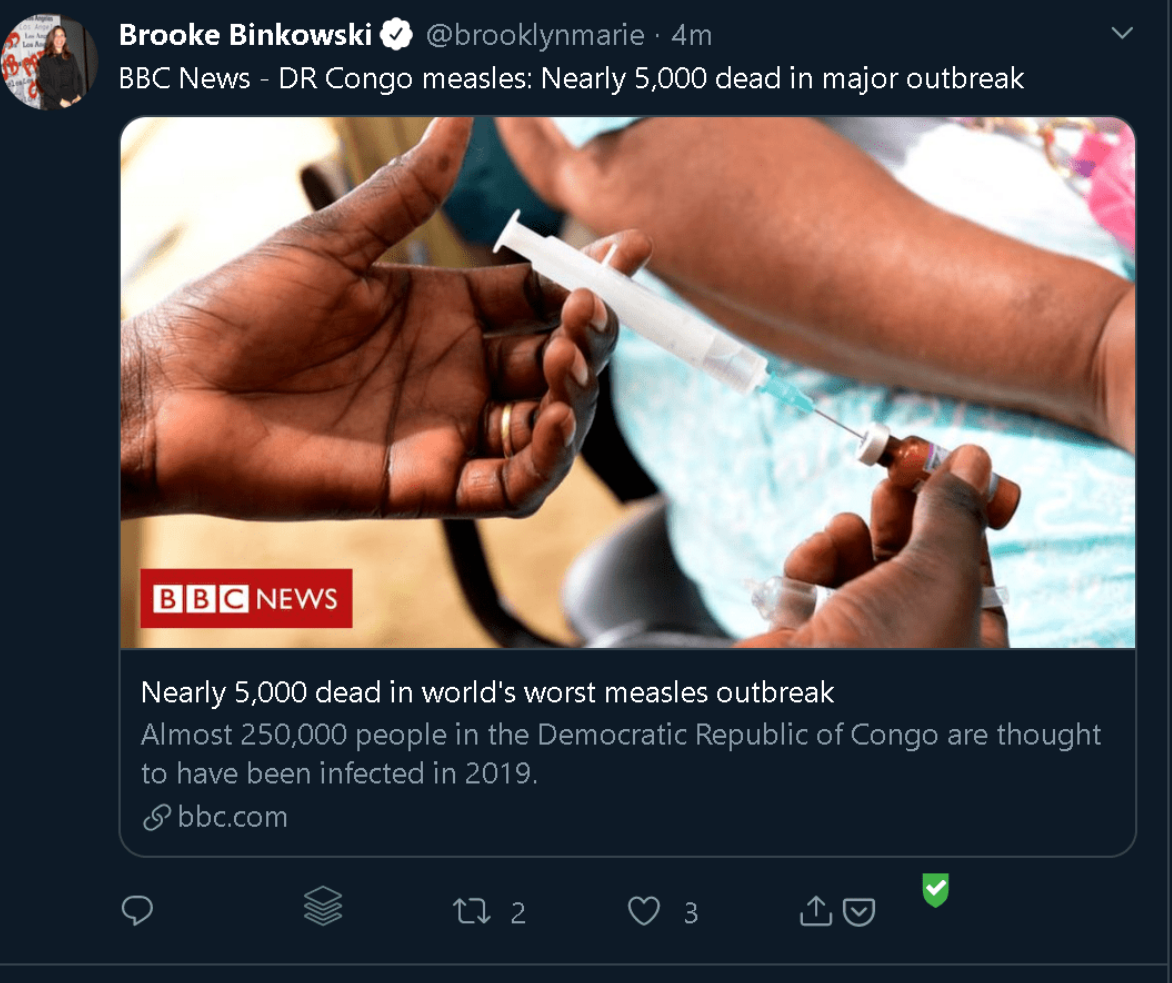Click the @brooklynmarie handle
Viewport: 1172px width, 983px height.
click(535, 36)
